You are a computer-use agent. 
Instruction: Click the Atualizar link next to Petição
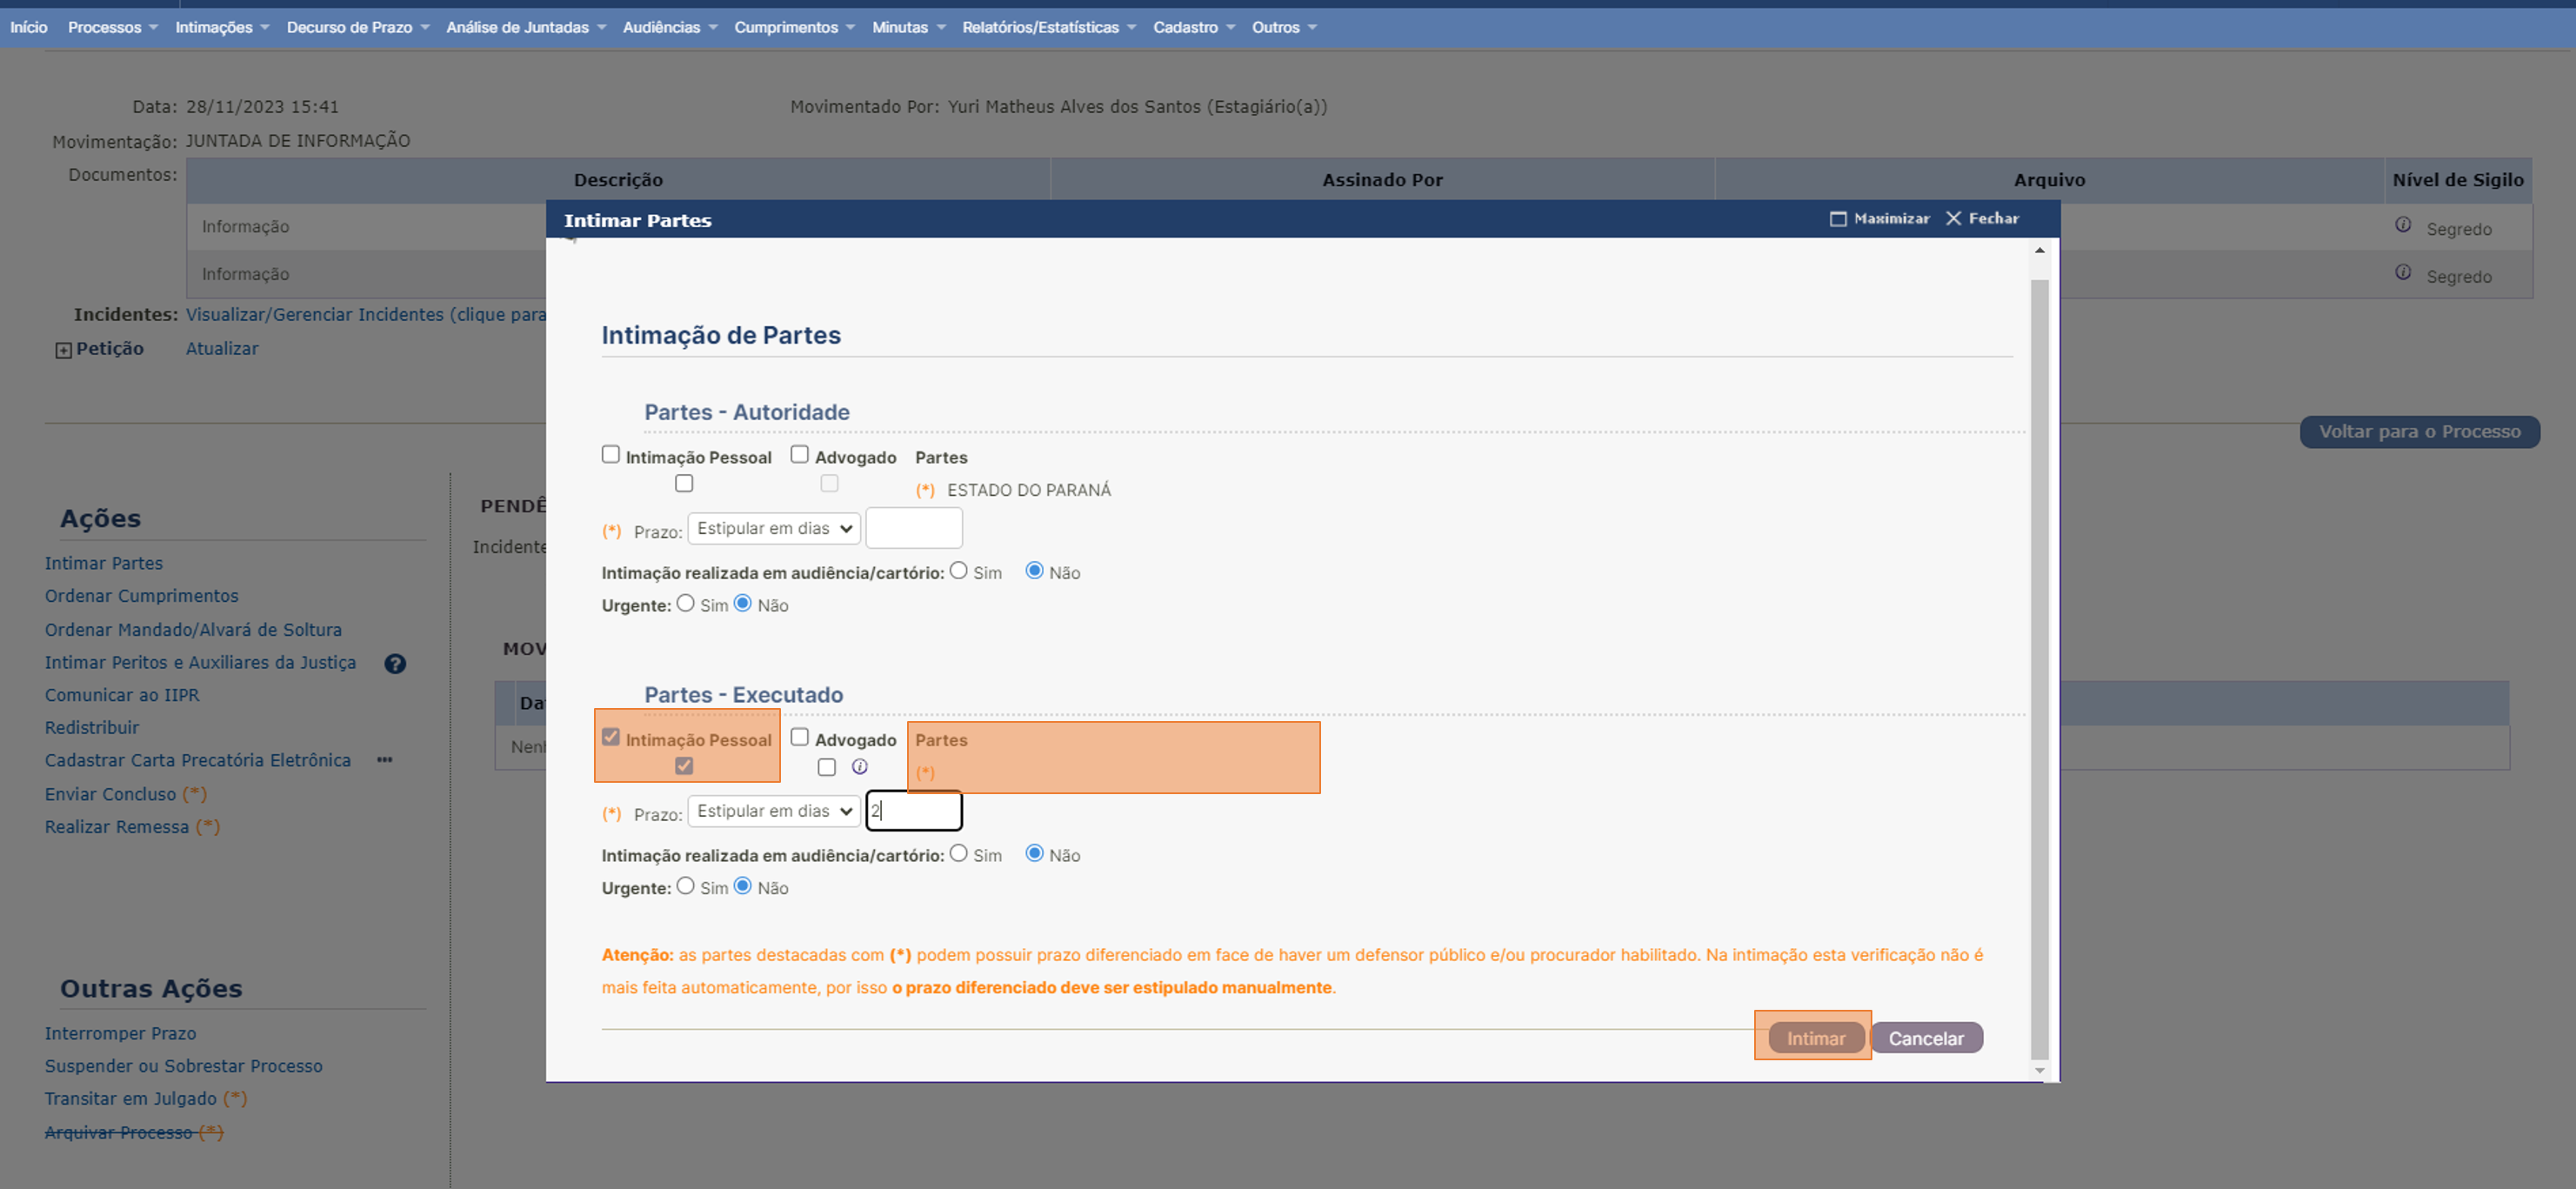[222, 349]
